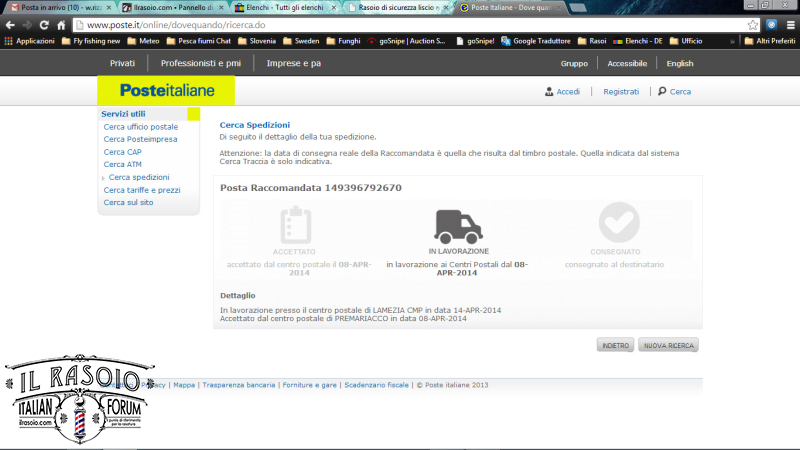Click the blue extension icon beside the star
Viewport: 800px width, 450px height.
pyautogui.click(x=771, y=24)
